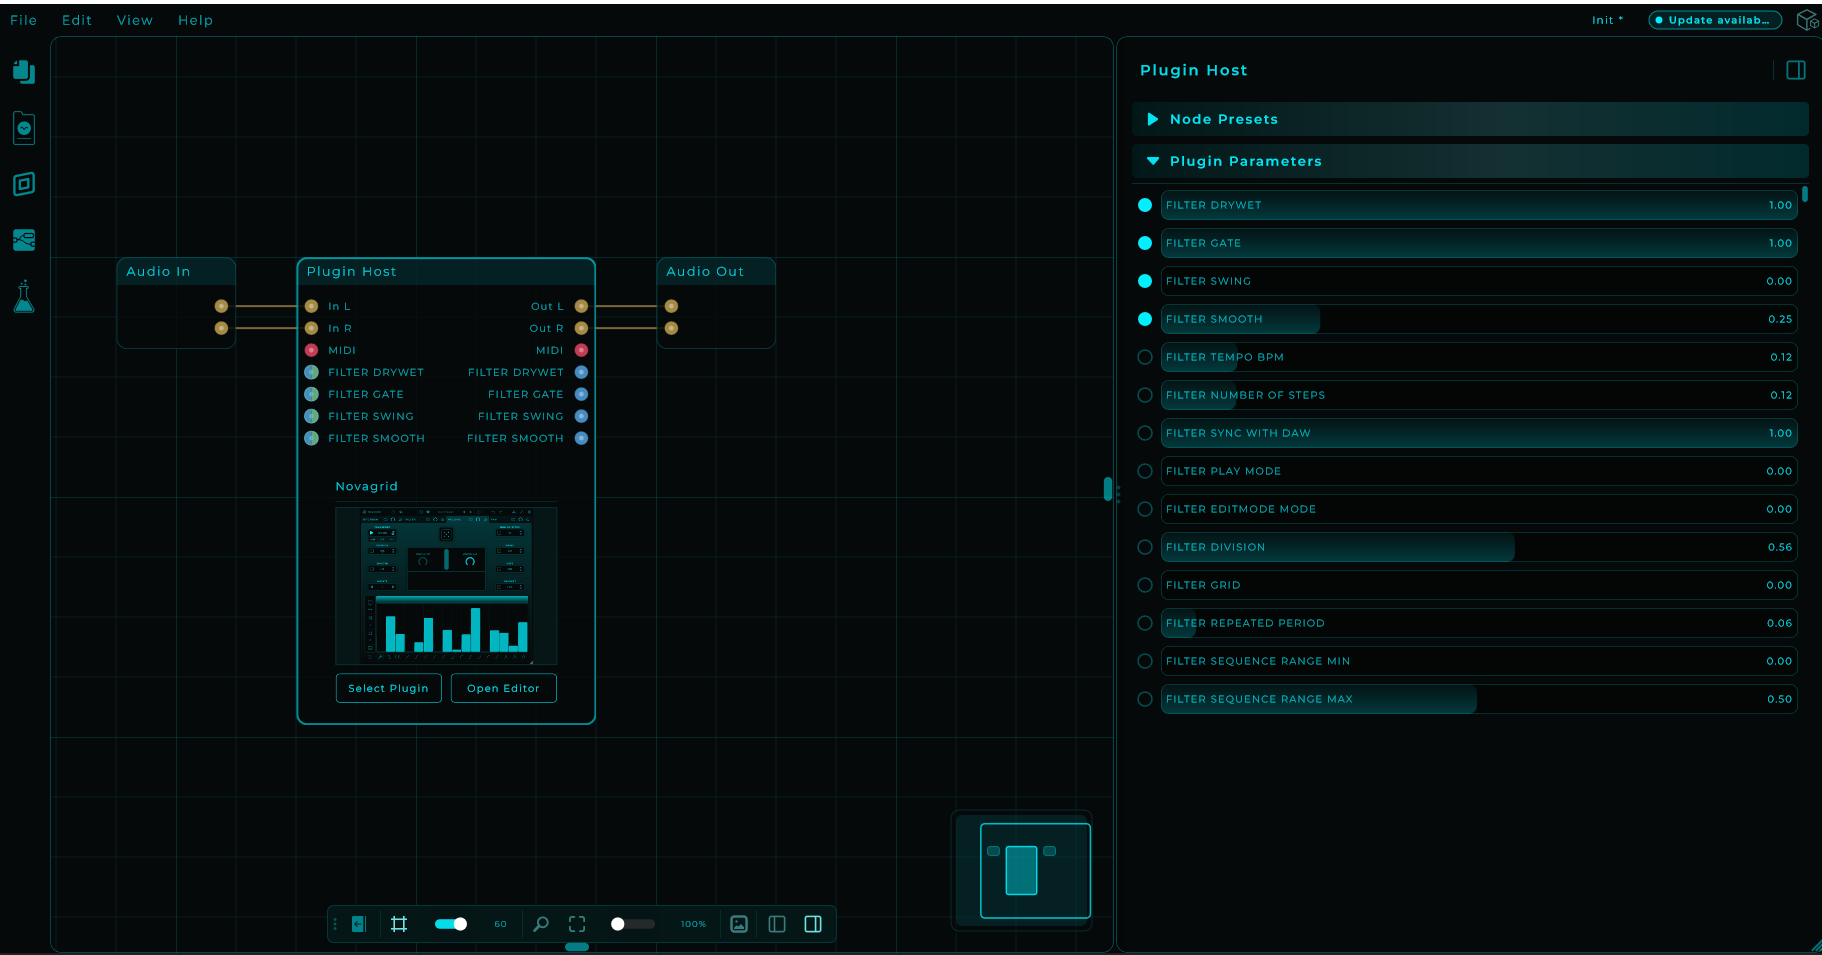The width and height of the screenshot is (1822, 955).
Task: Click the grid size value 60
Action: [500, 924]
